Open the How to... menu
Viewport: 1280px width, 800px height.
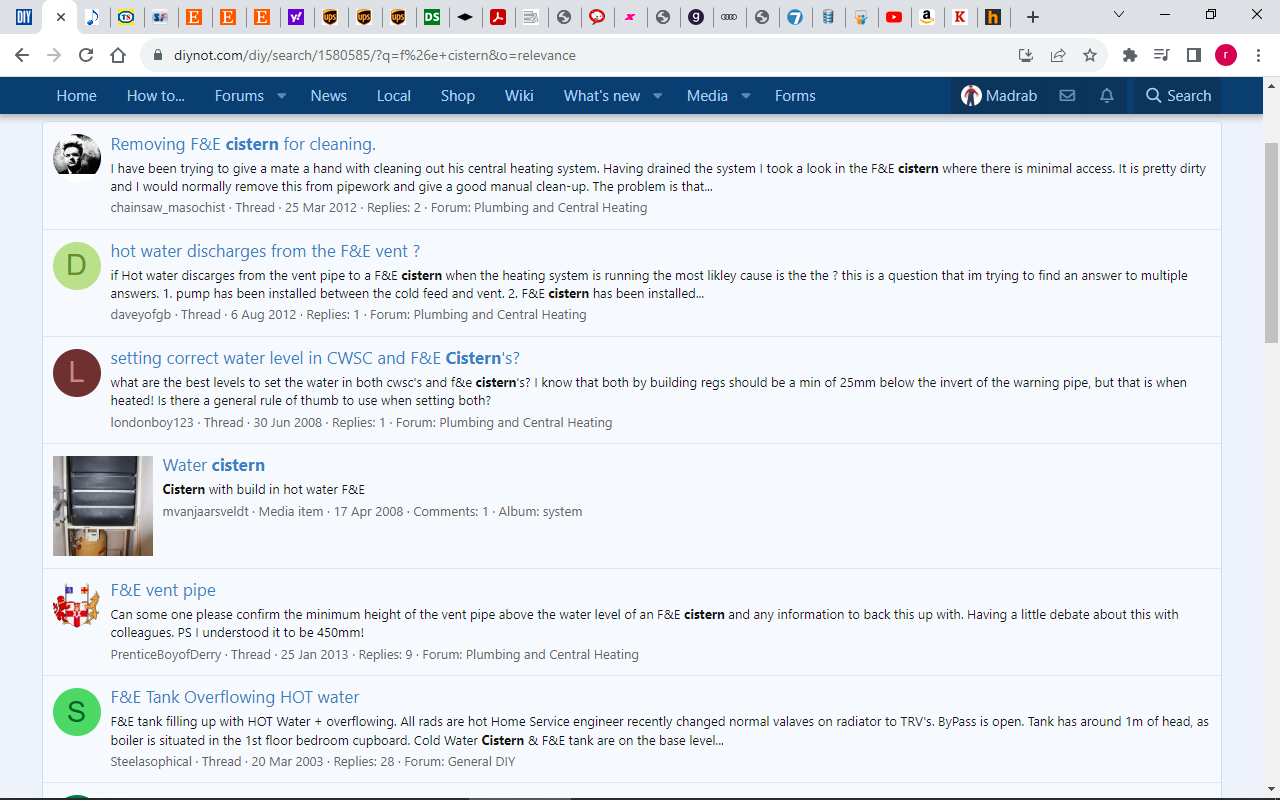click(155, 96)
